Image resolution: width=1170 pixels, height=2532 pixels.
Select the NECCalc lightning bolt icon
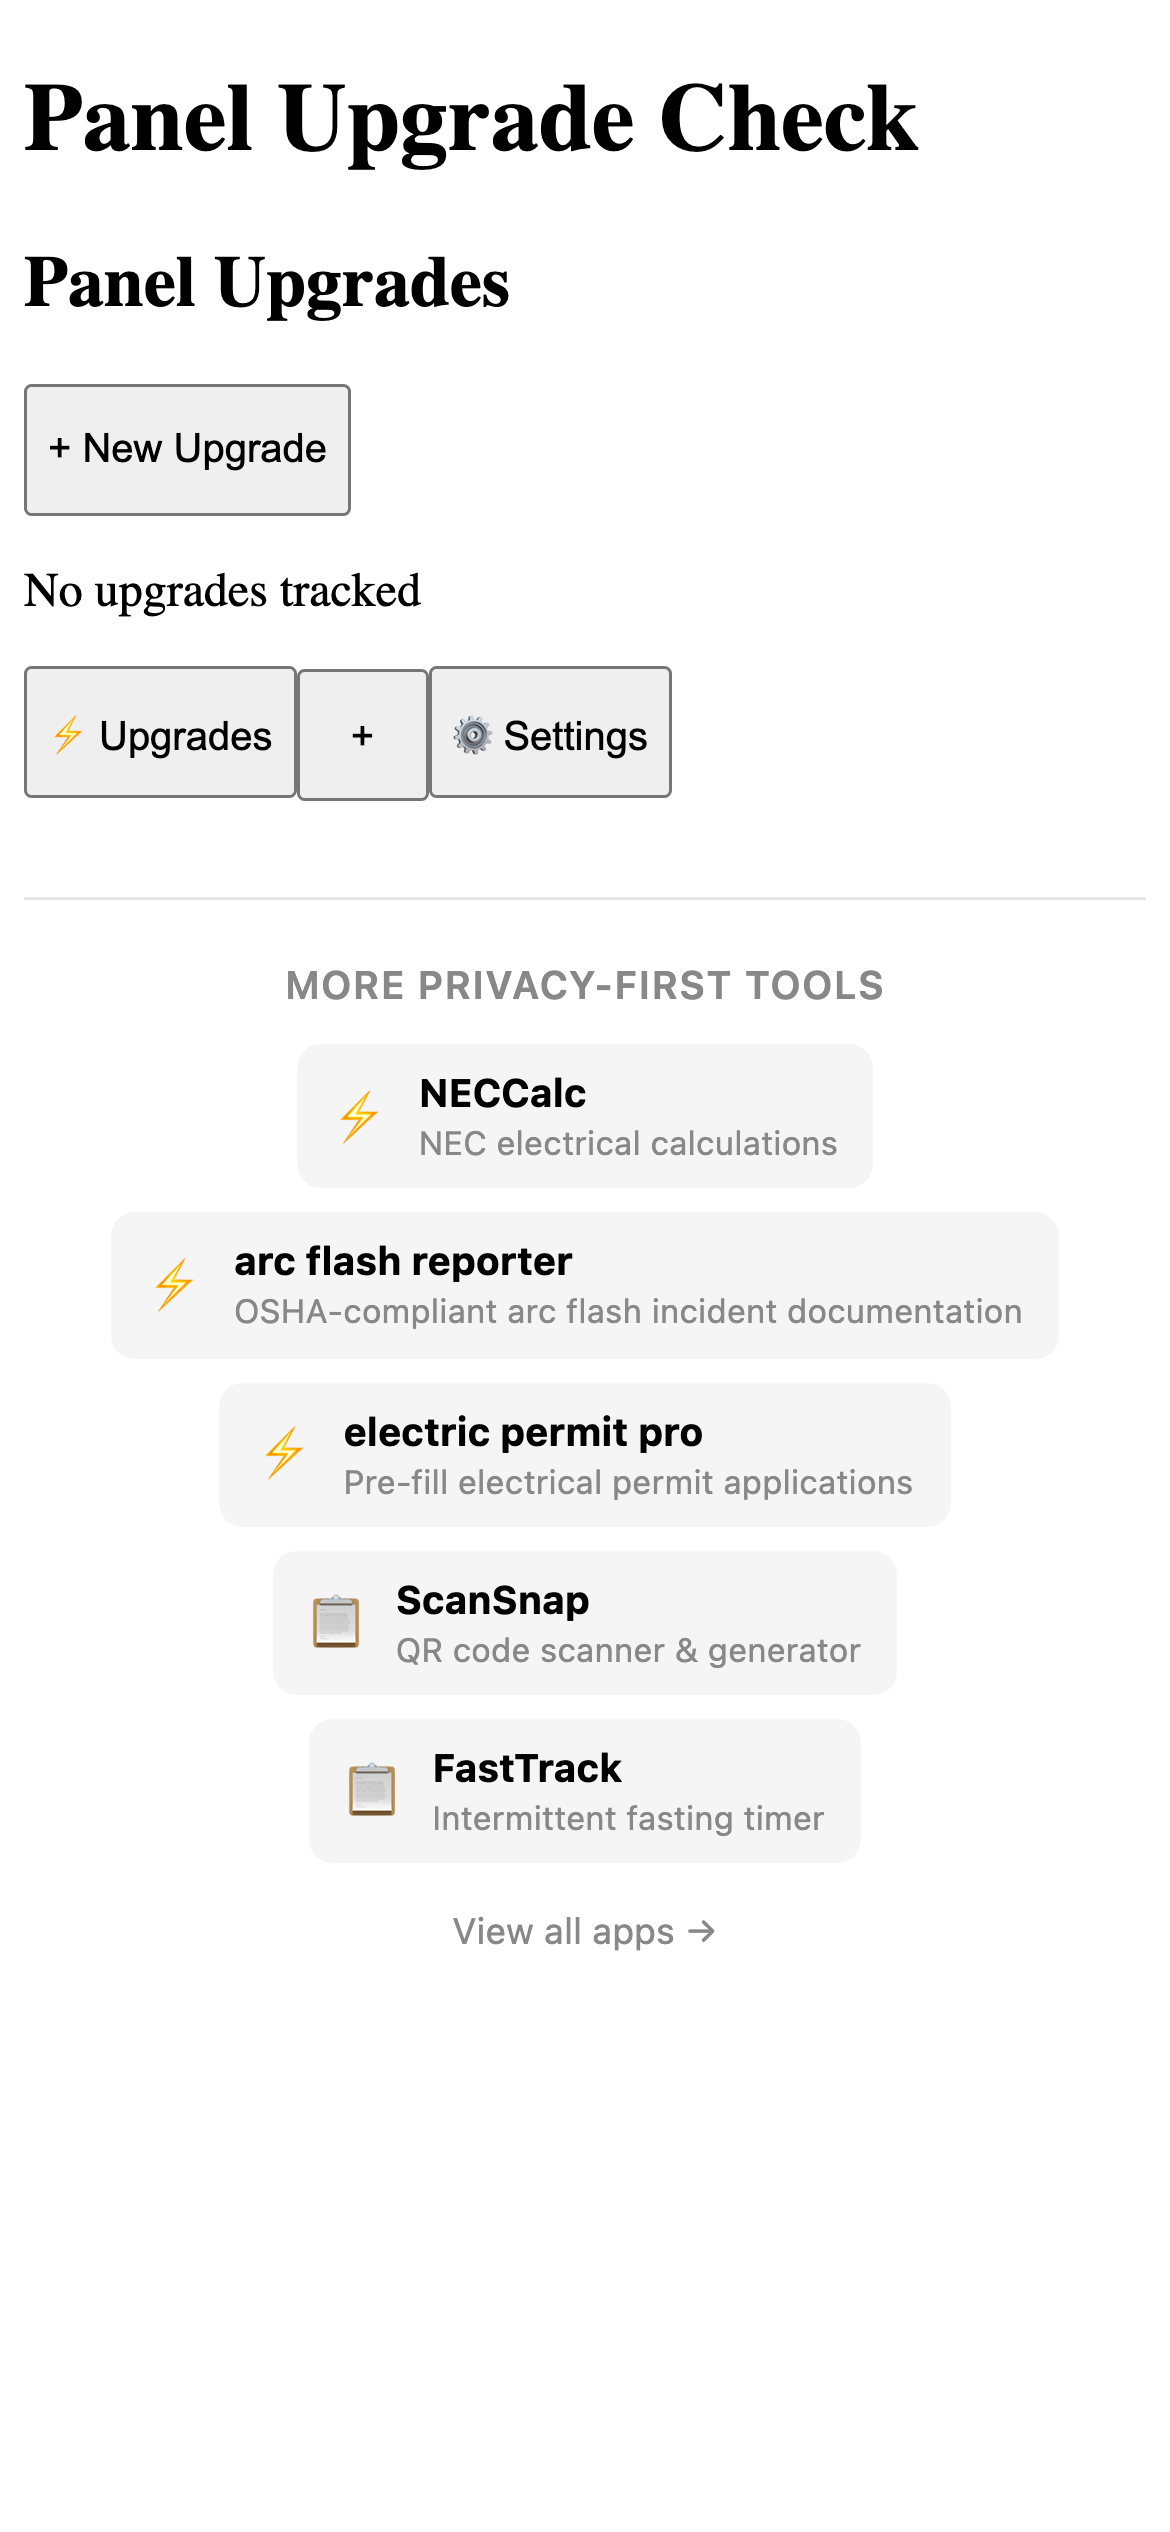pos(359,1114)
